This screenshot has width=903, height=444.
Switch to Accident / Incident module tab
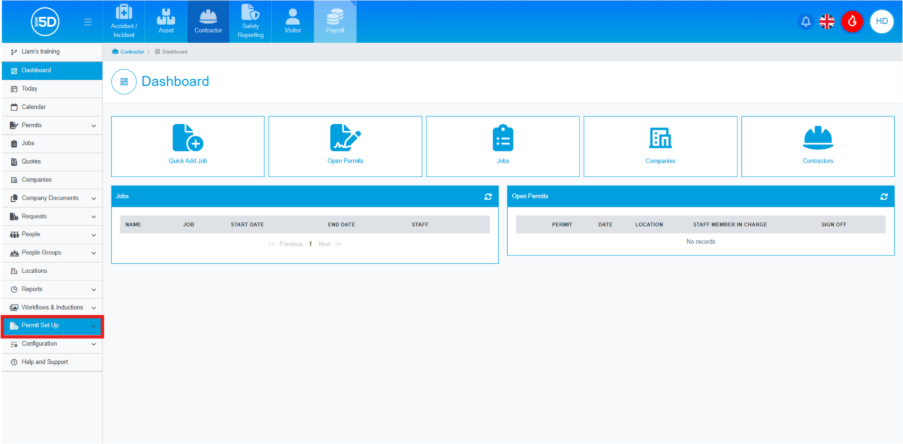[x=124, y=21]
